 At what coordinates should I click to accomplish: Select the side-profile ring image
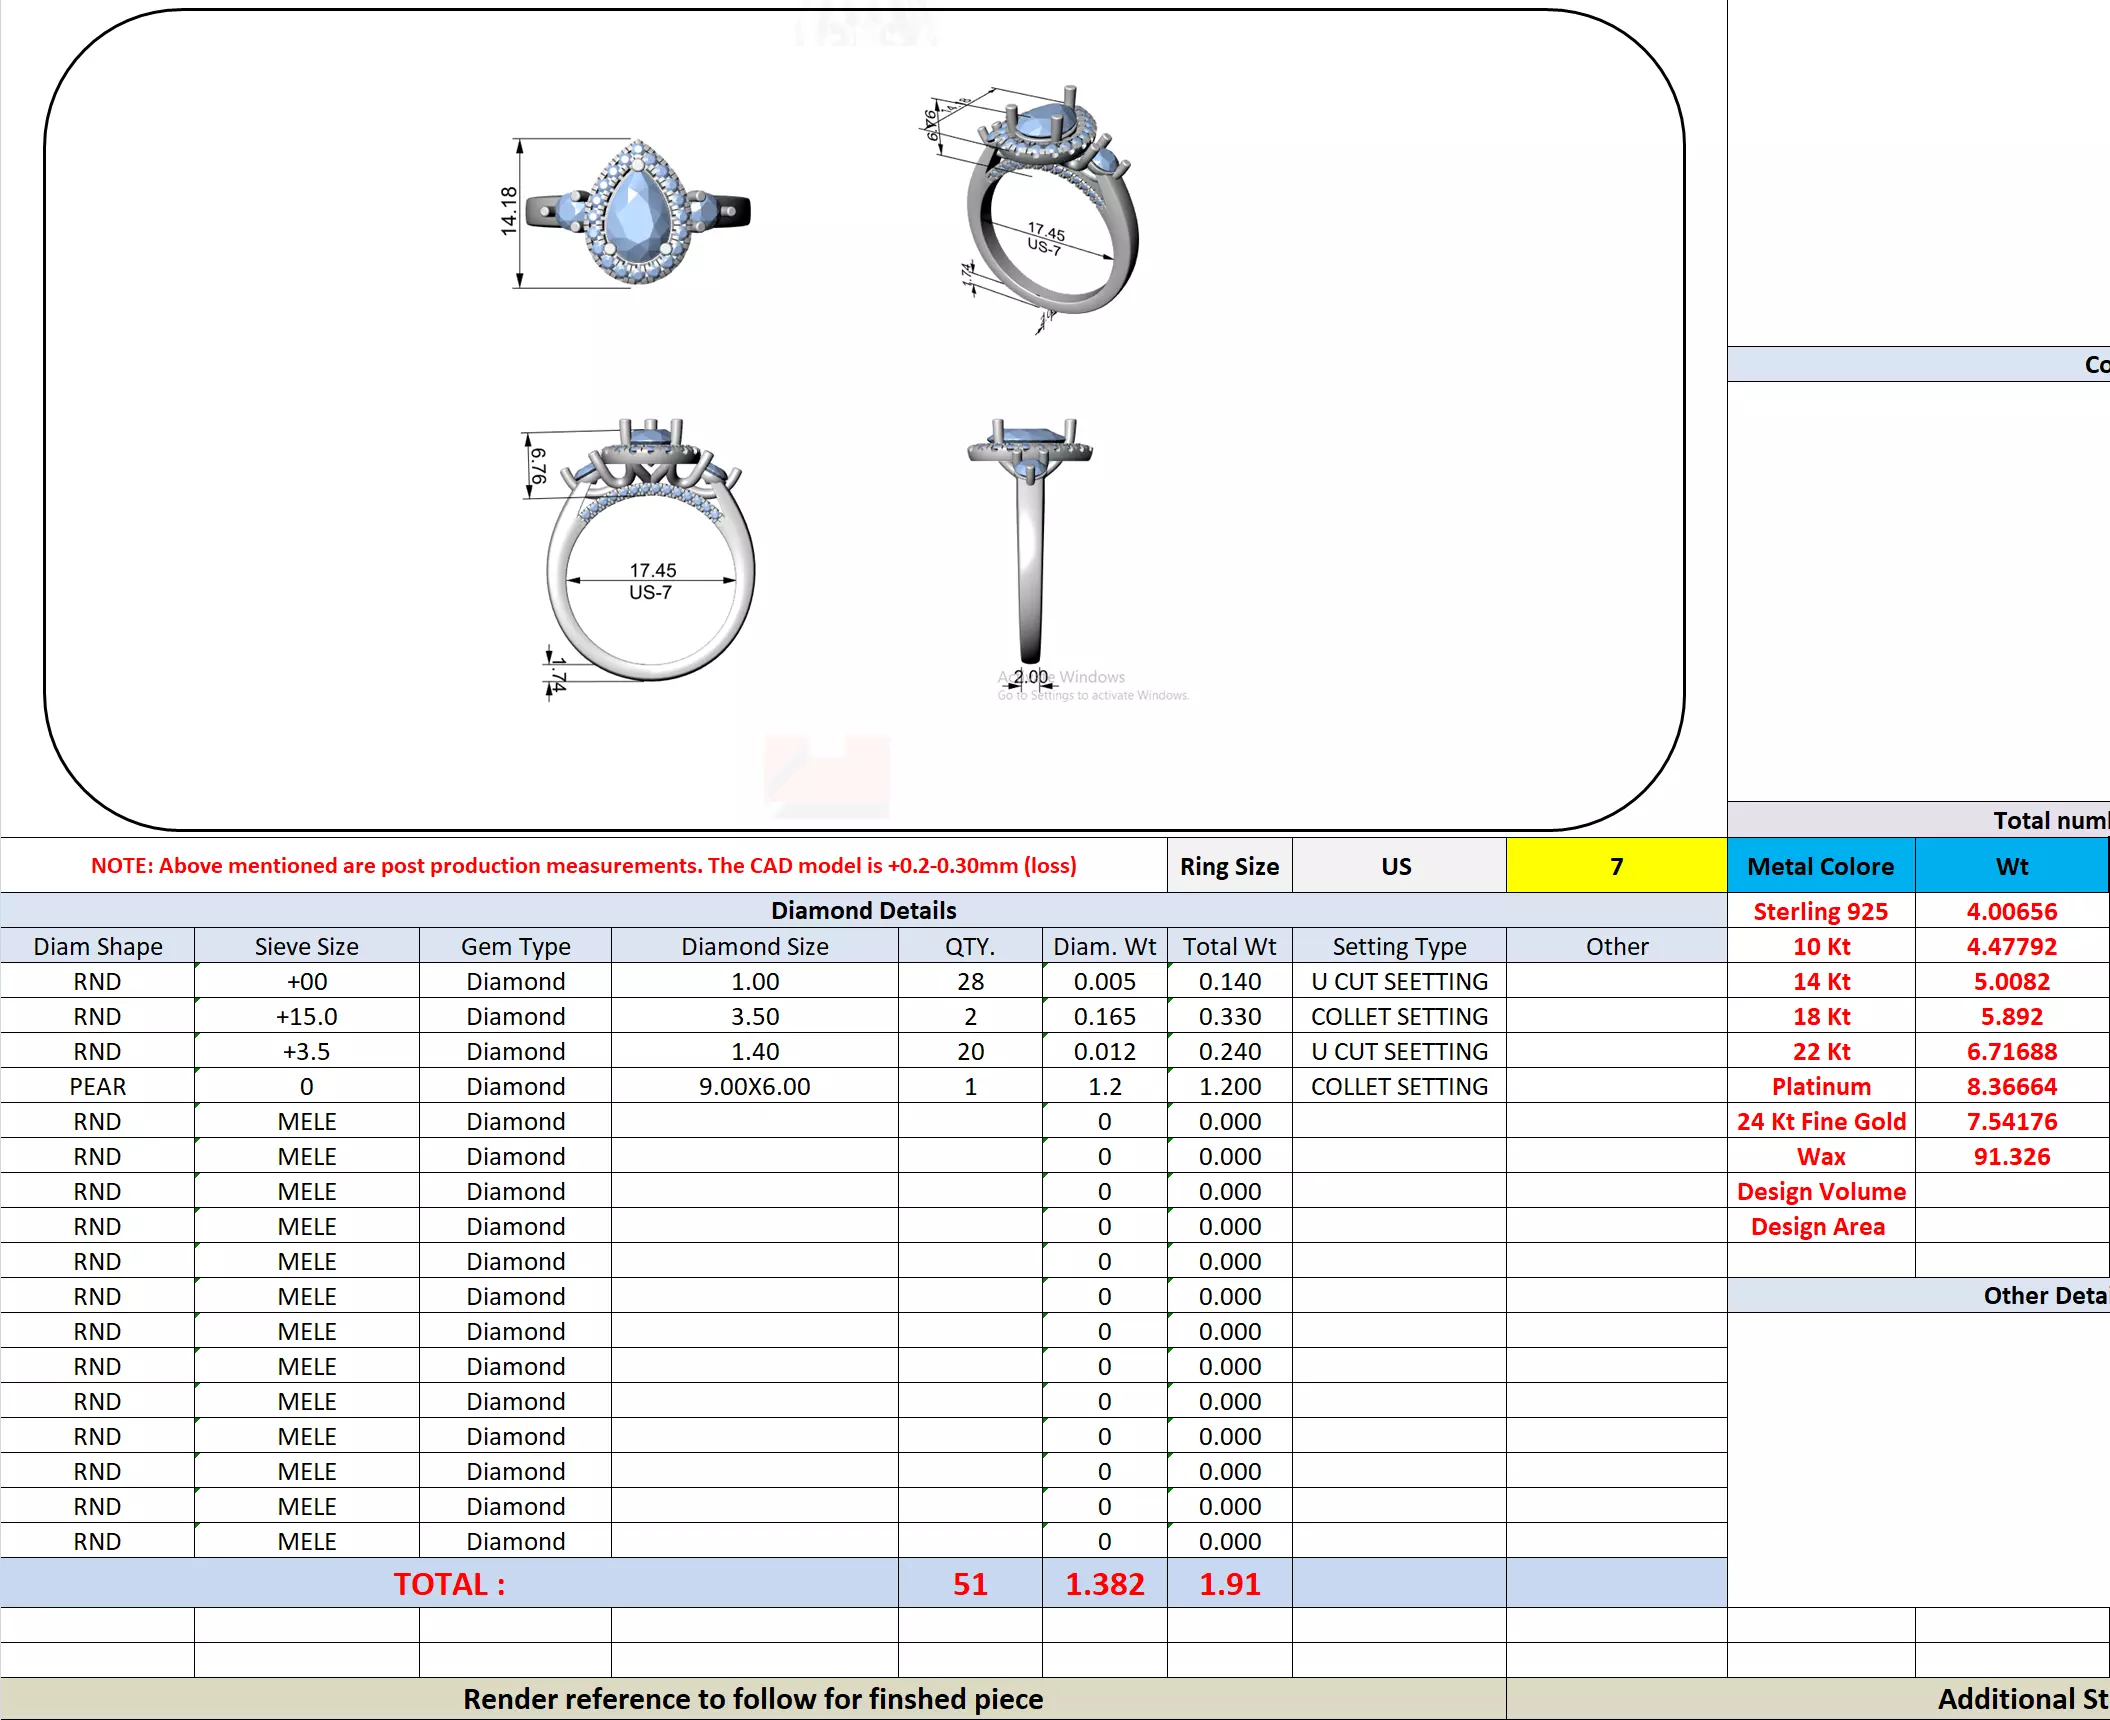pos(1030,540)
